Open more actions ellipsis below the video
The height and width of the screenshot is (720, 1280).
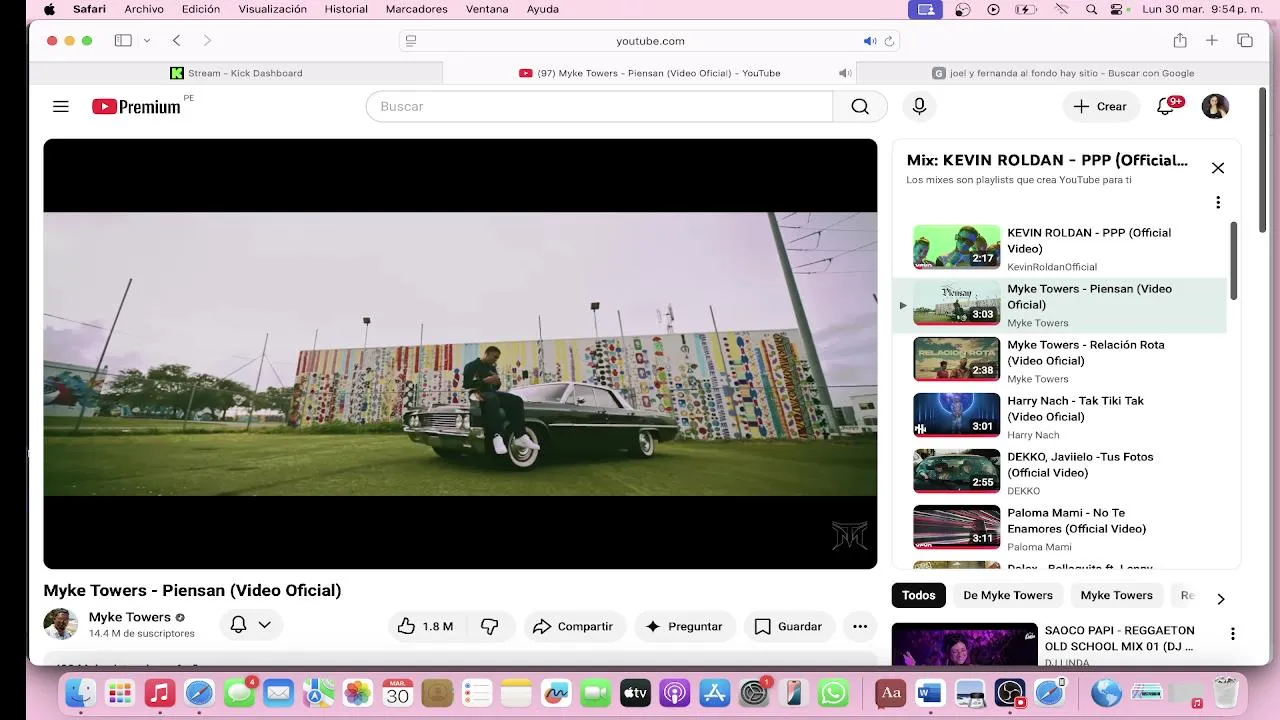tap(860, 626)
